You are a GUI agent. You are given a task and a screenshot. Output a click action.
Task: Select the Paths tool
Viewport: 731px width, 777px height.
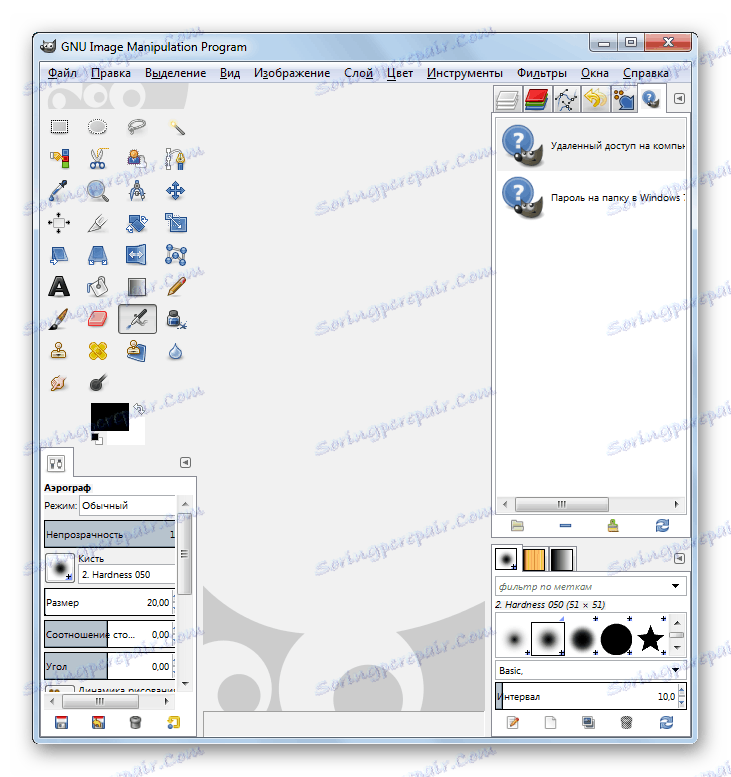[x=175, y=159]
